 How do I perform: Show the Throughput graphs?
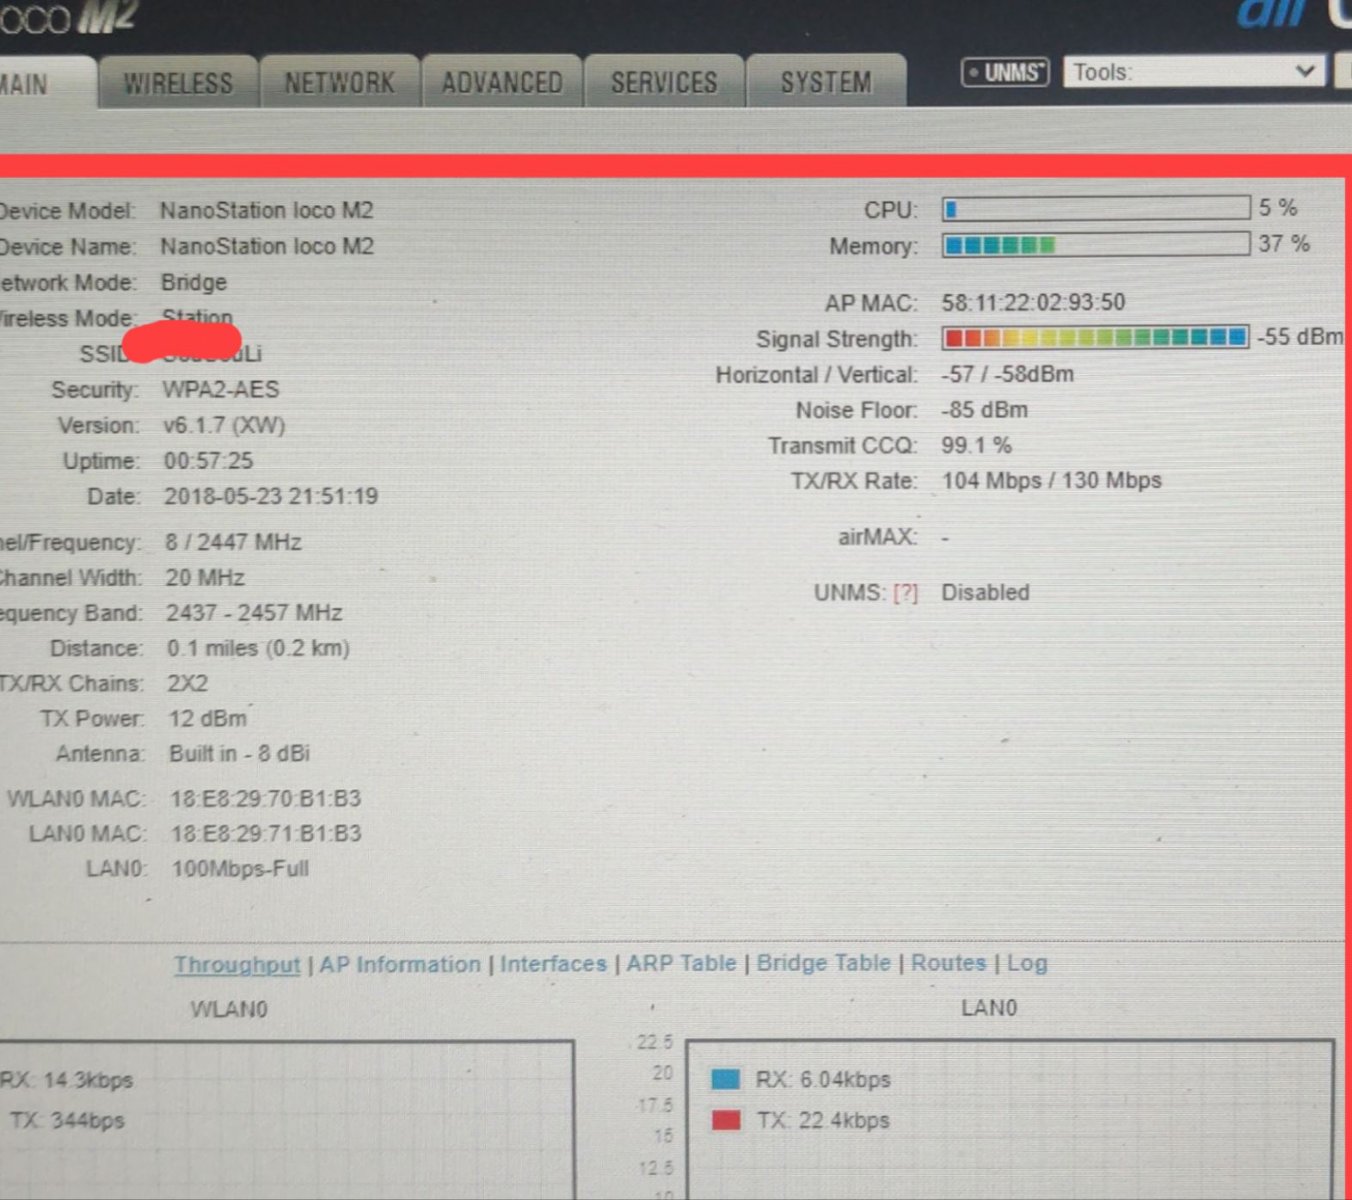click(x=237, y=965)
